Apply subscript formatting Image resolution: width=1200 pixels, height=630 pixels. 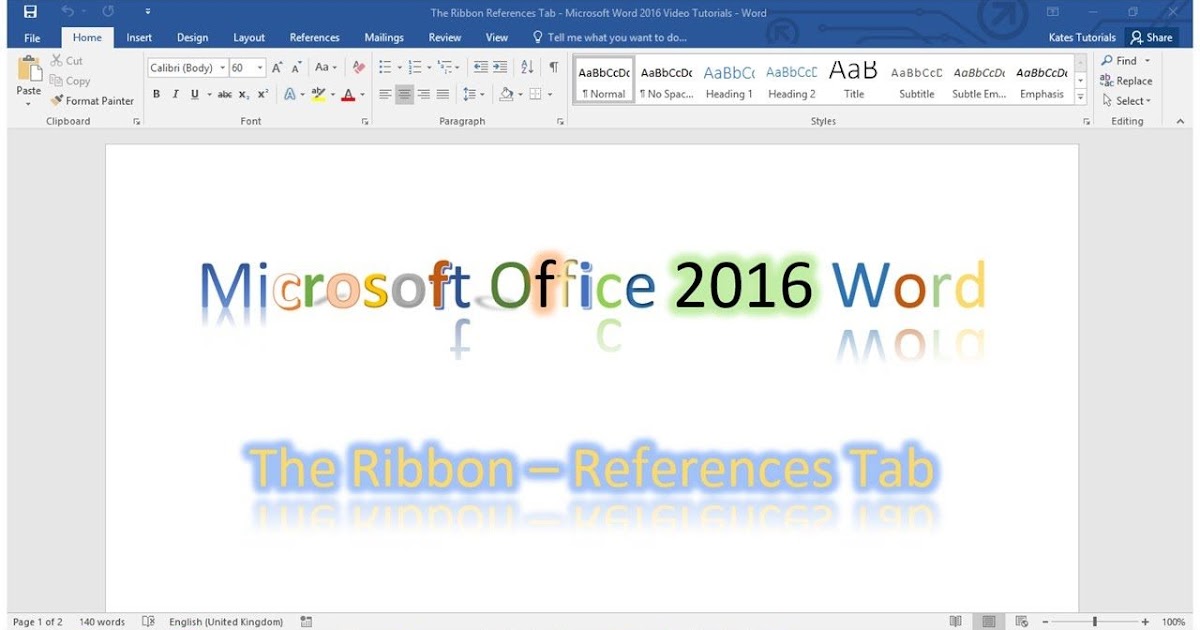tap(244, 94)
